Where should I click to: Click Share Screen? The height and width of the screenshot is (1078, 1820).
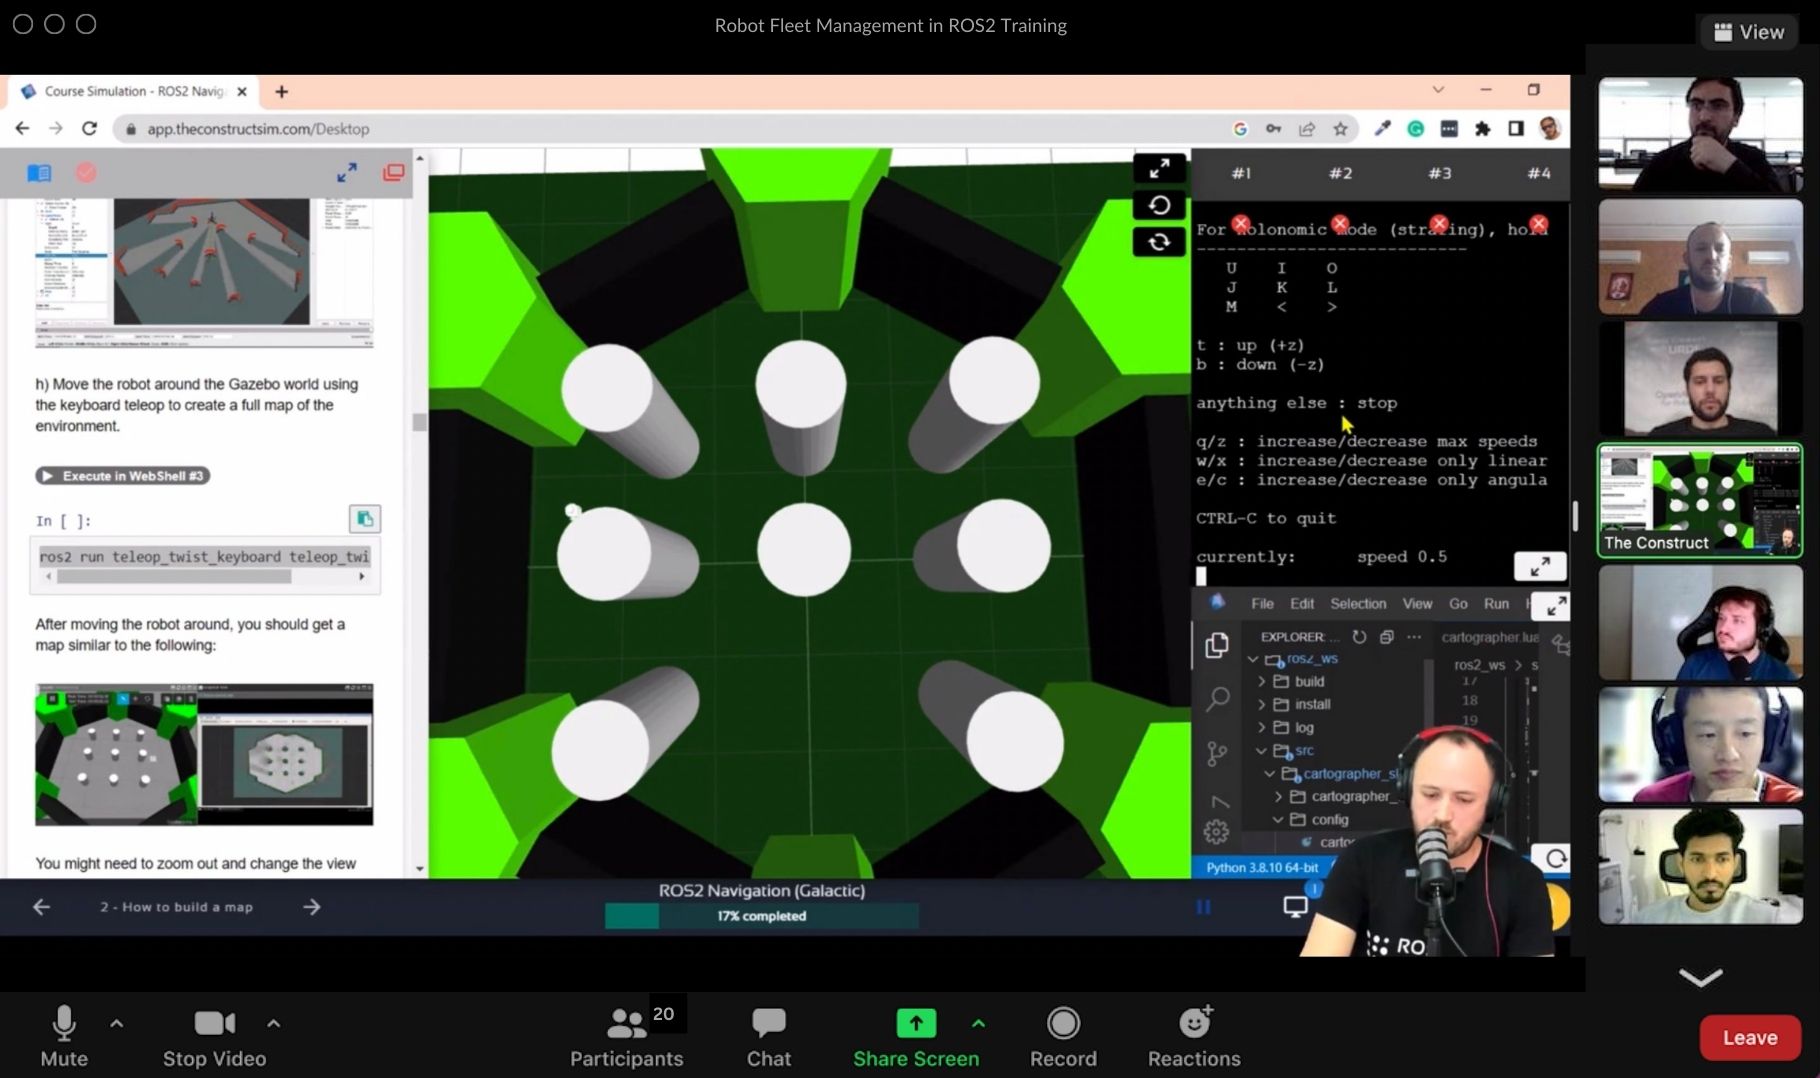pyautogui.click(x=916, y=1036)
